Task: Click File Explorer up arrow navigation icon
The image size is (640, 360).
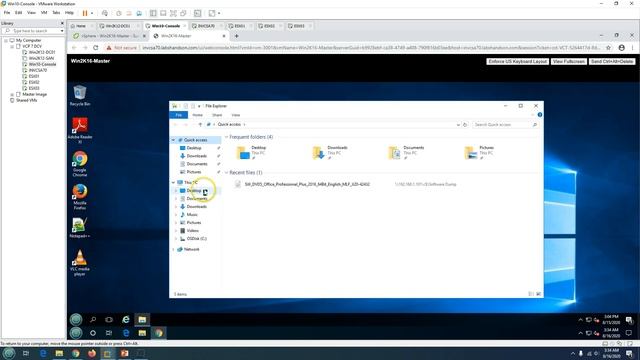Action: click(200, 124)
